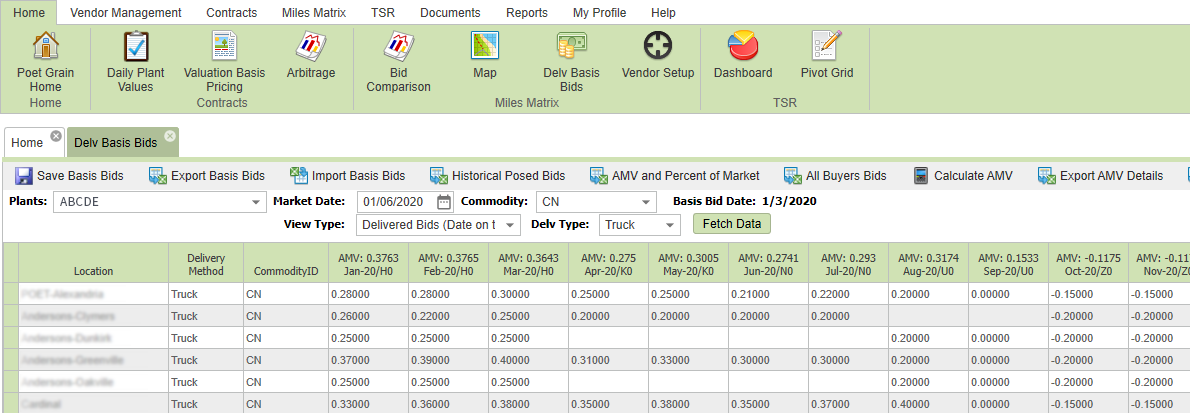This screenshot has width=1190, height=413.
Task: Click the 0.36000 Feb-20 cell
Action: click(x=449, y=405)
